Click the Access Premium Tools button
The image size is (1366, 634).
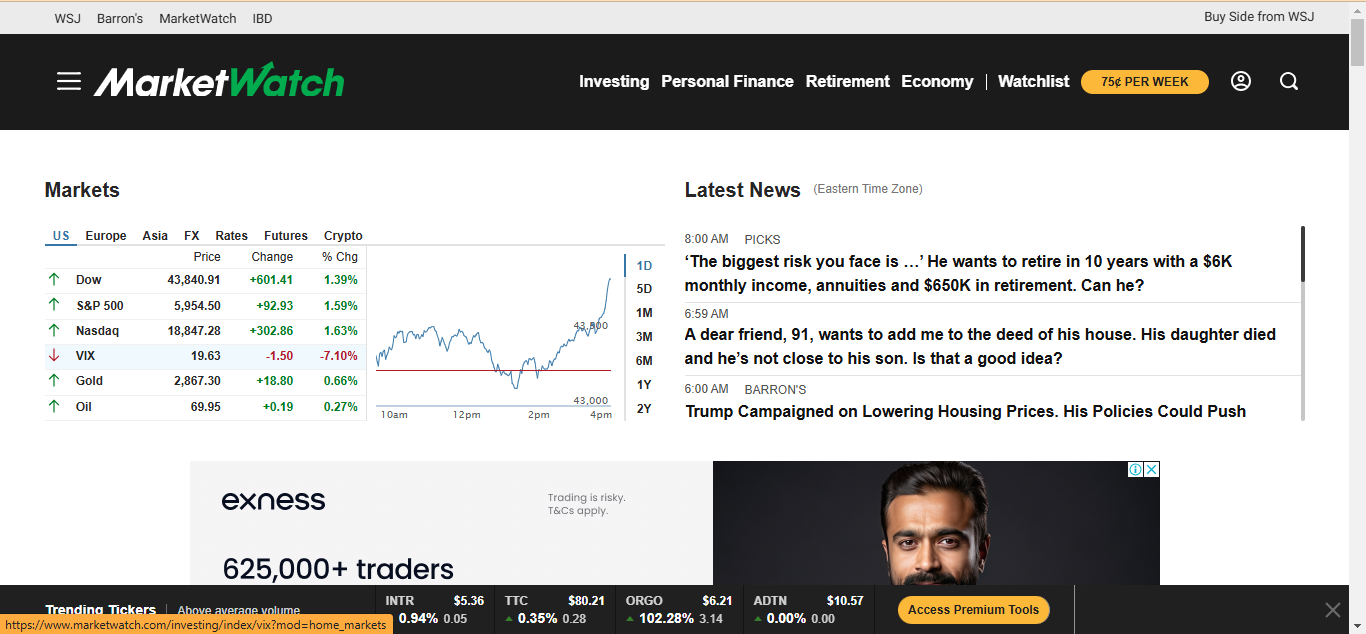tap(973, 610)
